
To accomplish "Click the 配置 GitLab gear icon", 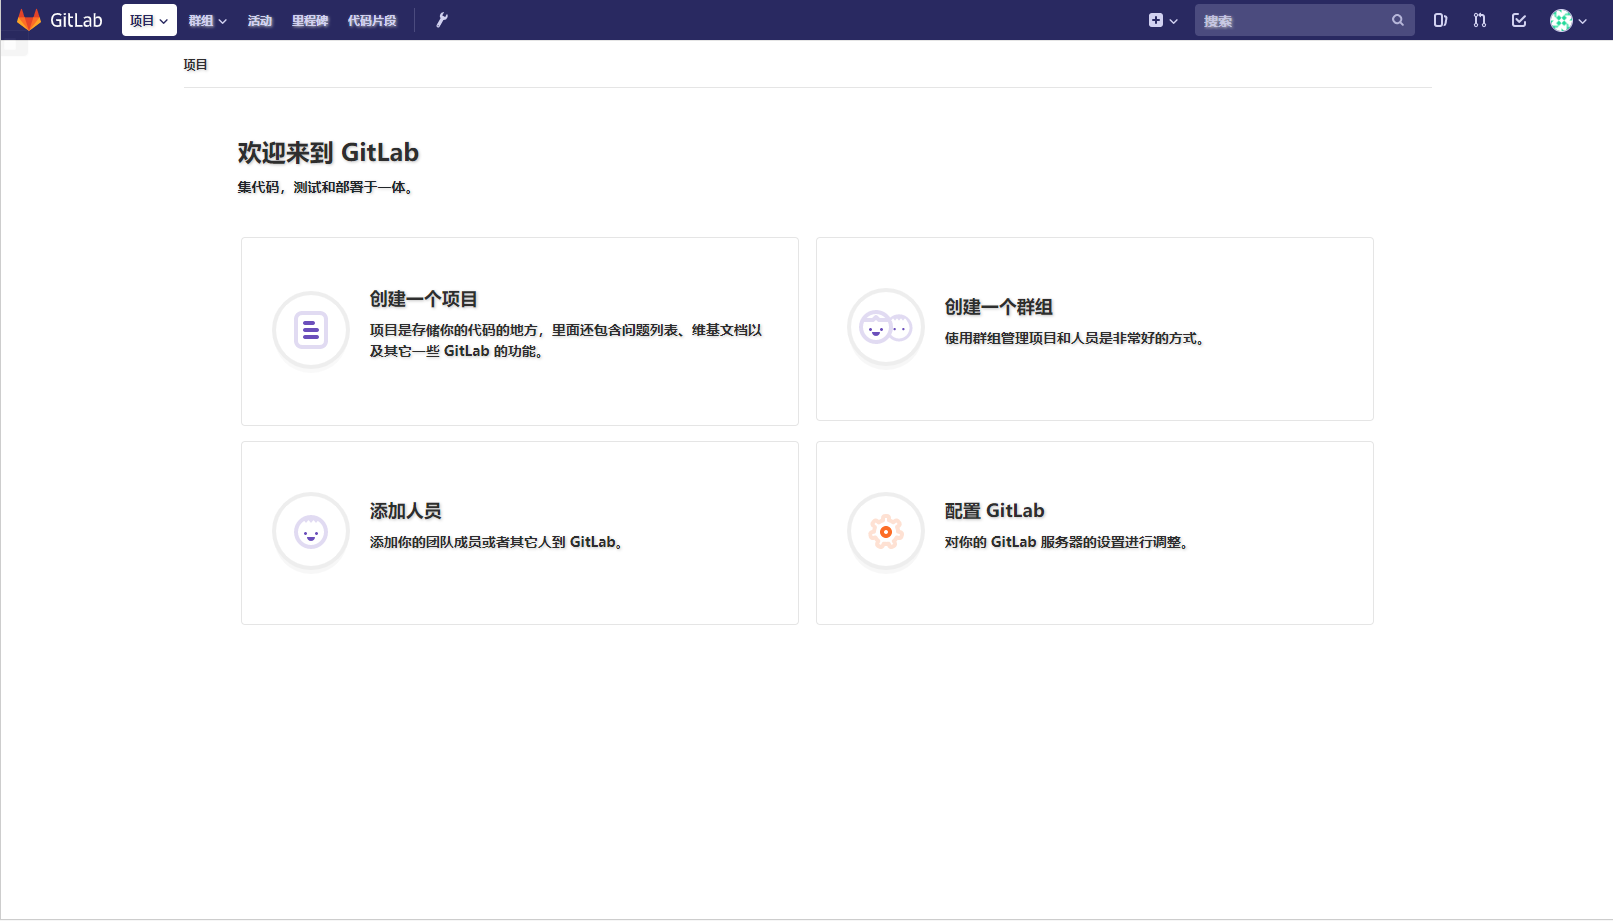I will pyautogui.click(x=885, y=532).
